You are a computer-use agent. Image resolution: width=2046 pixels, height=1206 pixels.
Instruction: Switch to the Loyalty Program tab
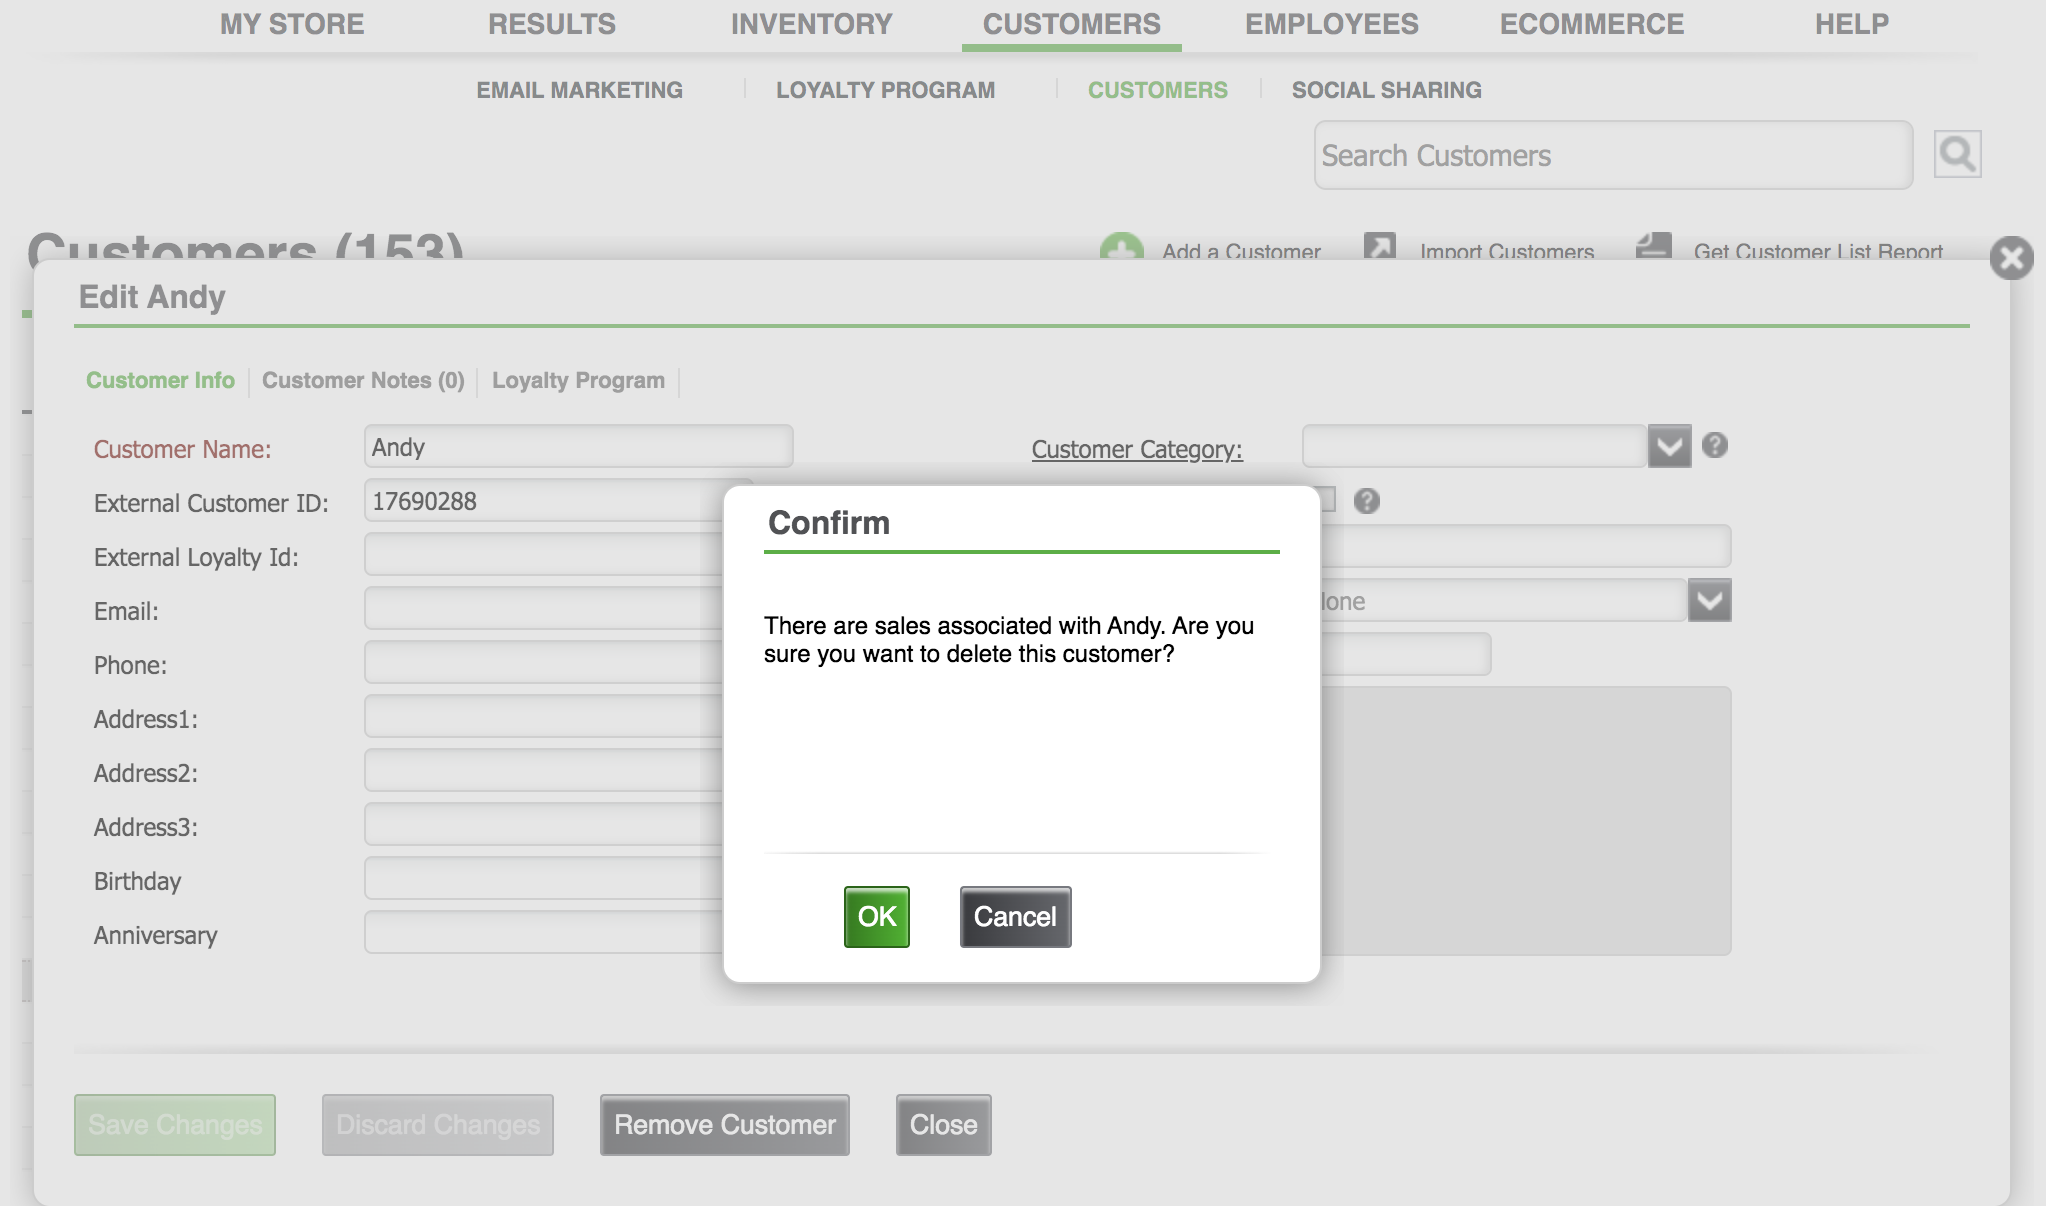click(577, 379)
